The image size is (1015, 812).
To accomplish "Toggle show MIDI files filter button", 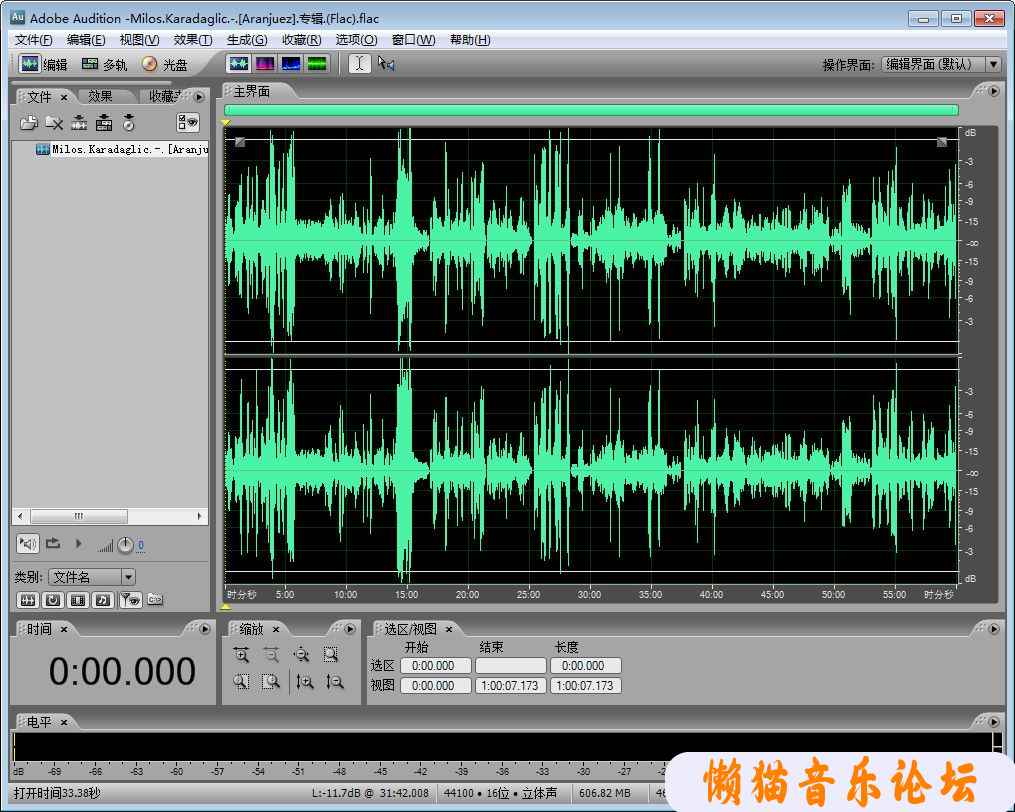I will 103,600.
